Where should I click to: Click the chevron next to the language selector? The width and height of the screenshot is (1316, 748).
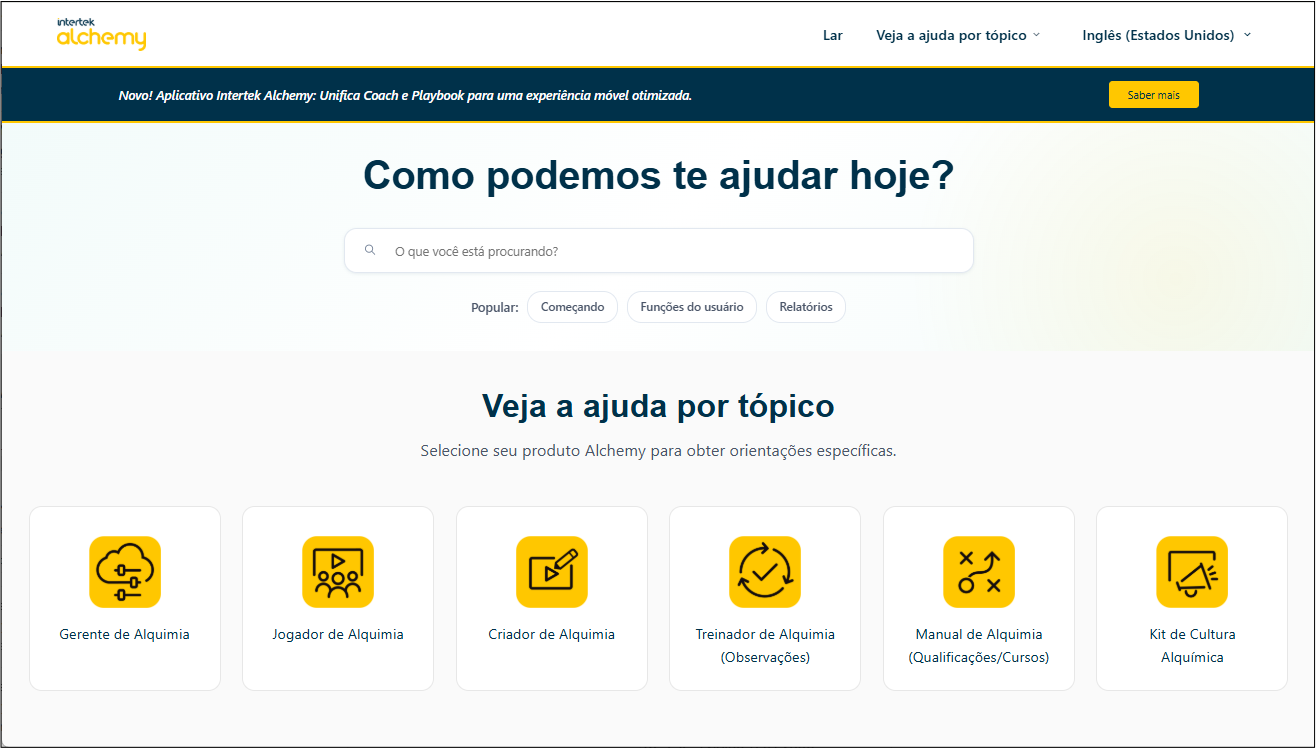[x=1247, y=35]
